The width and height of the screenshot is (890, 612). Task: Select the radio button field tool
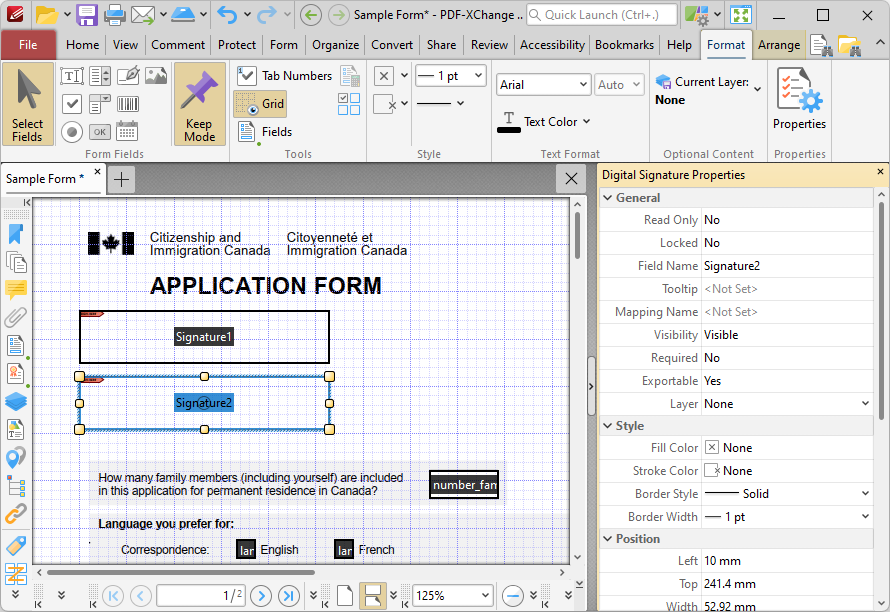click(72, 131)
